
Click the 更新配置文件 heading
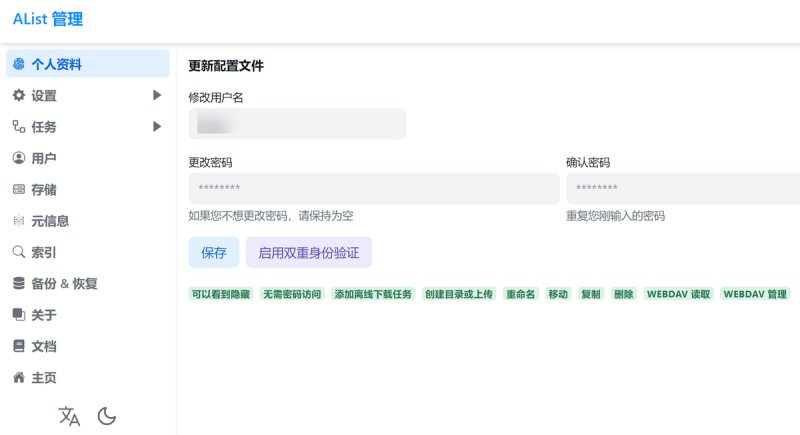226,66
